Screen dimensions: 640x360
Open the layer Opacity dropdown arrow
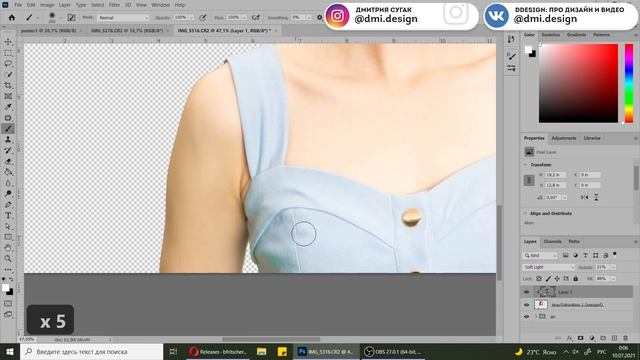tap(613, 267)
